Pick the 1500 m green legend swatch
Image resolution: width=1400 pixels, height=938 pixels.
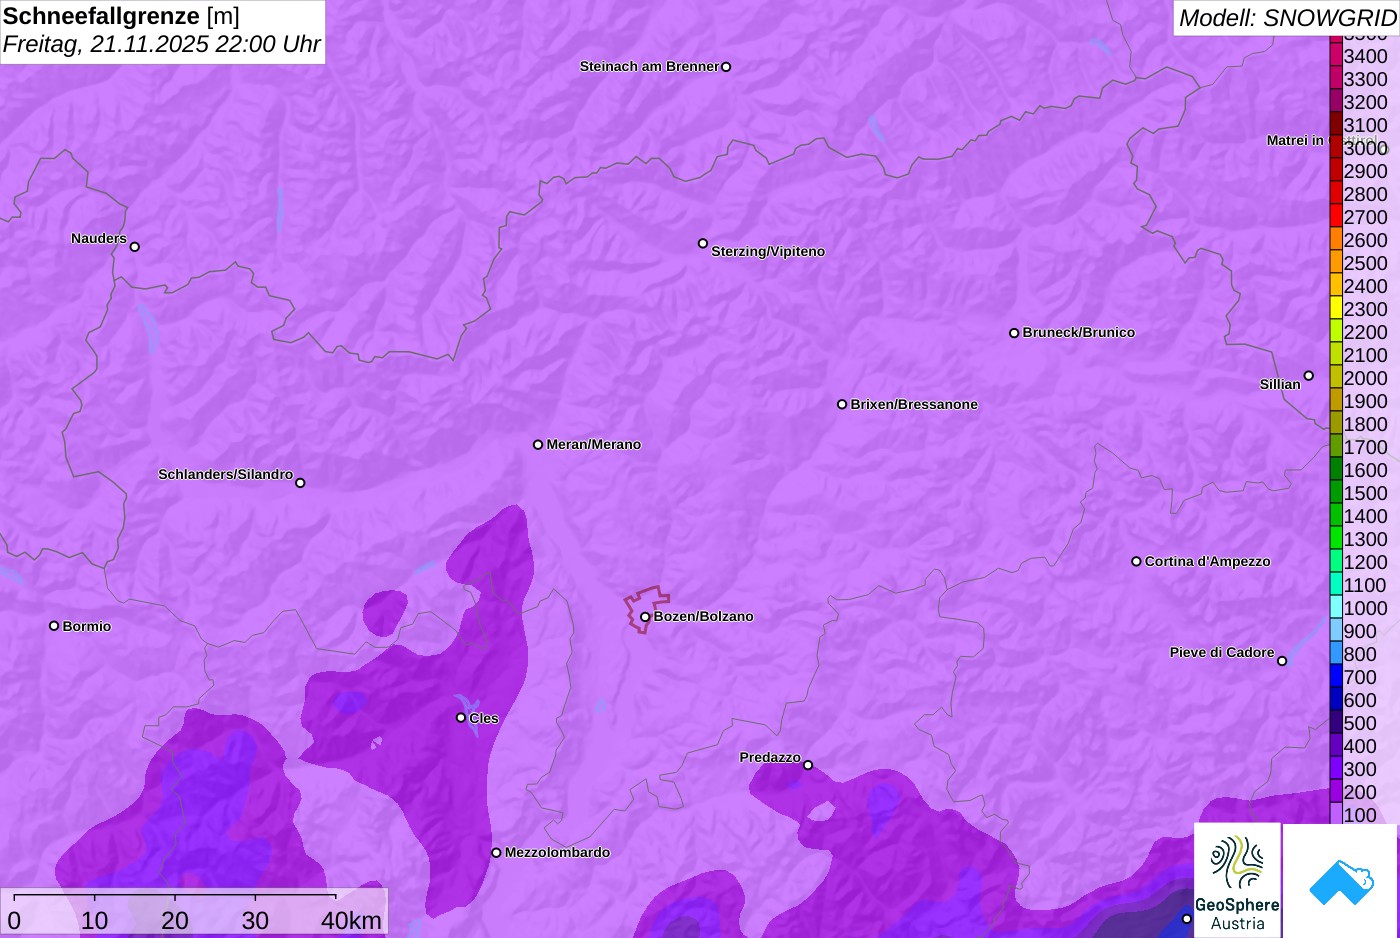[x=1336, y=492]
